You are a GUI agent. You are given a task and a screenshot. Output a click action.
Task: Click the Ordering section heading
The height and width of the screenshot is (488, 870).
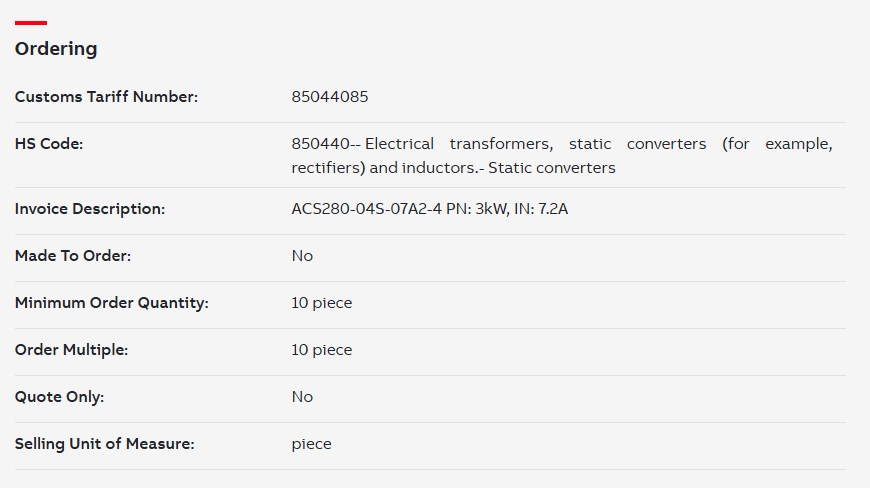tap(56, 49)
